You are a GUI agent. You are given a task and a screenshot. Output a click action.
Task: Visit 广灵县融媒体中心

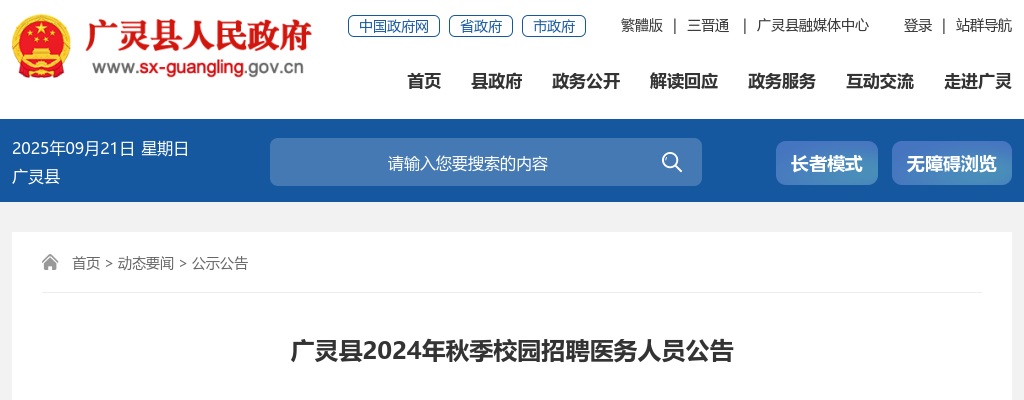pos(812,26)
